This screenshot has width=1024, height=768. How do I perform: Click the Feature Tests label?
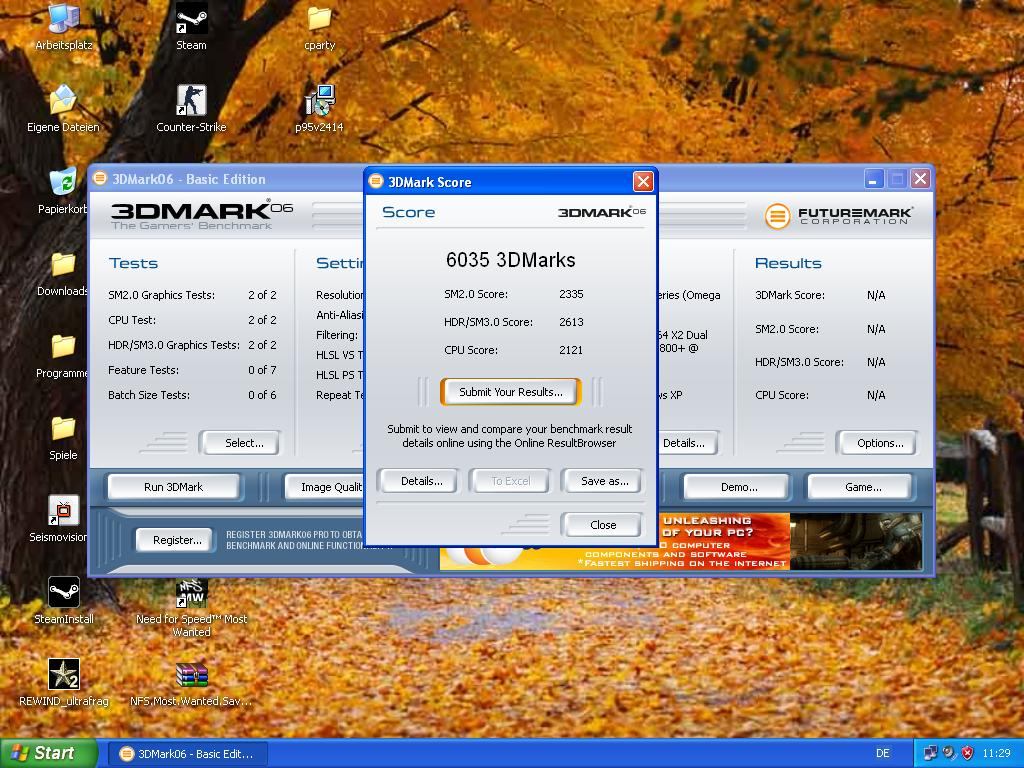pos(143,370)
